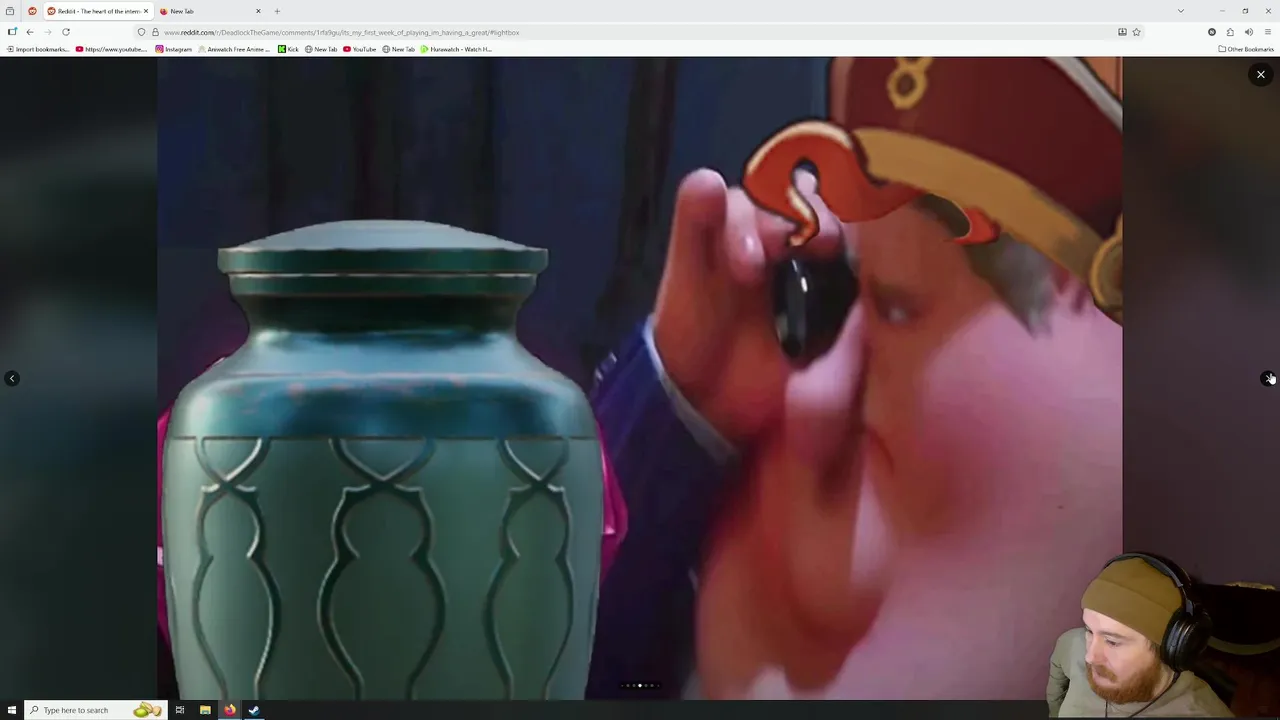The width and height of the screenshot is (1280, 720).
Task: Go back one page
Action: click(x=30, y=32)
